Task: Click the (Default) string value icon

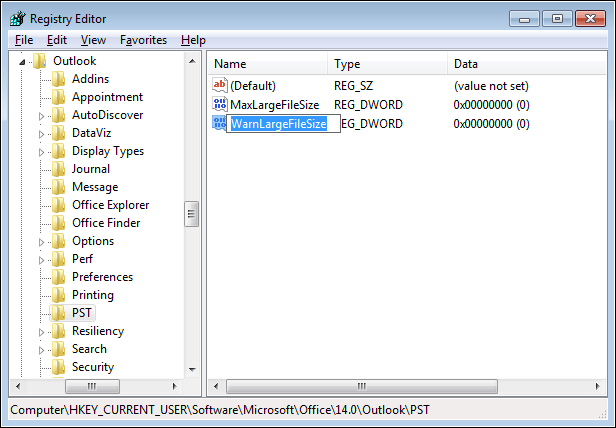Action: coord(220,85)
